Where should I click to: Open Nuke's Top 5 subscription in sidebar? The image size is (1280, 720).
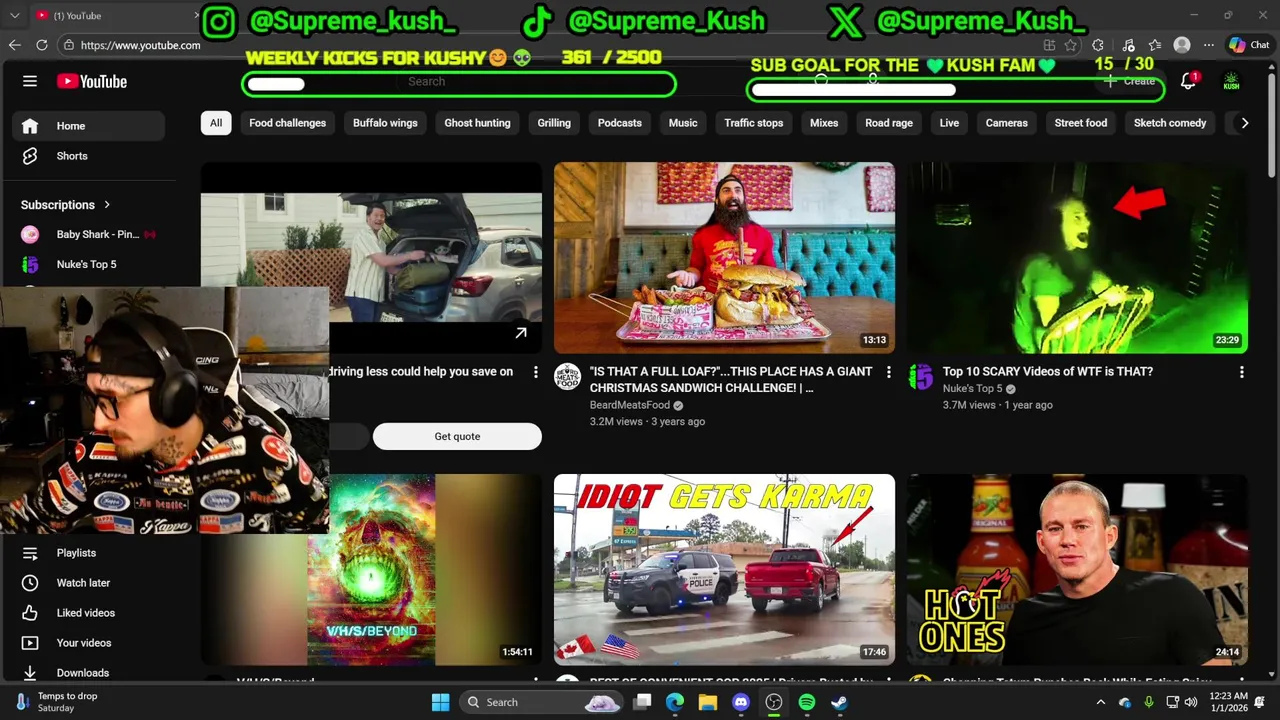pos(88,264)
